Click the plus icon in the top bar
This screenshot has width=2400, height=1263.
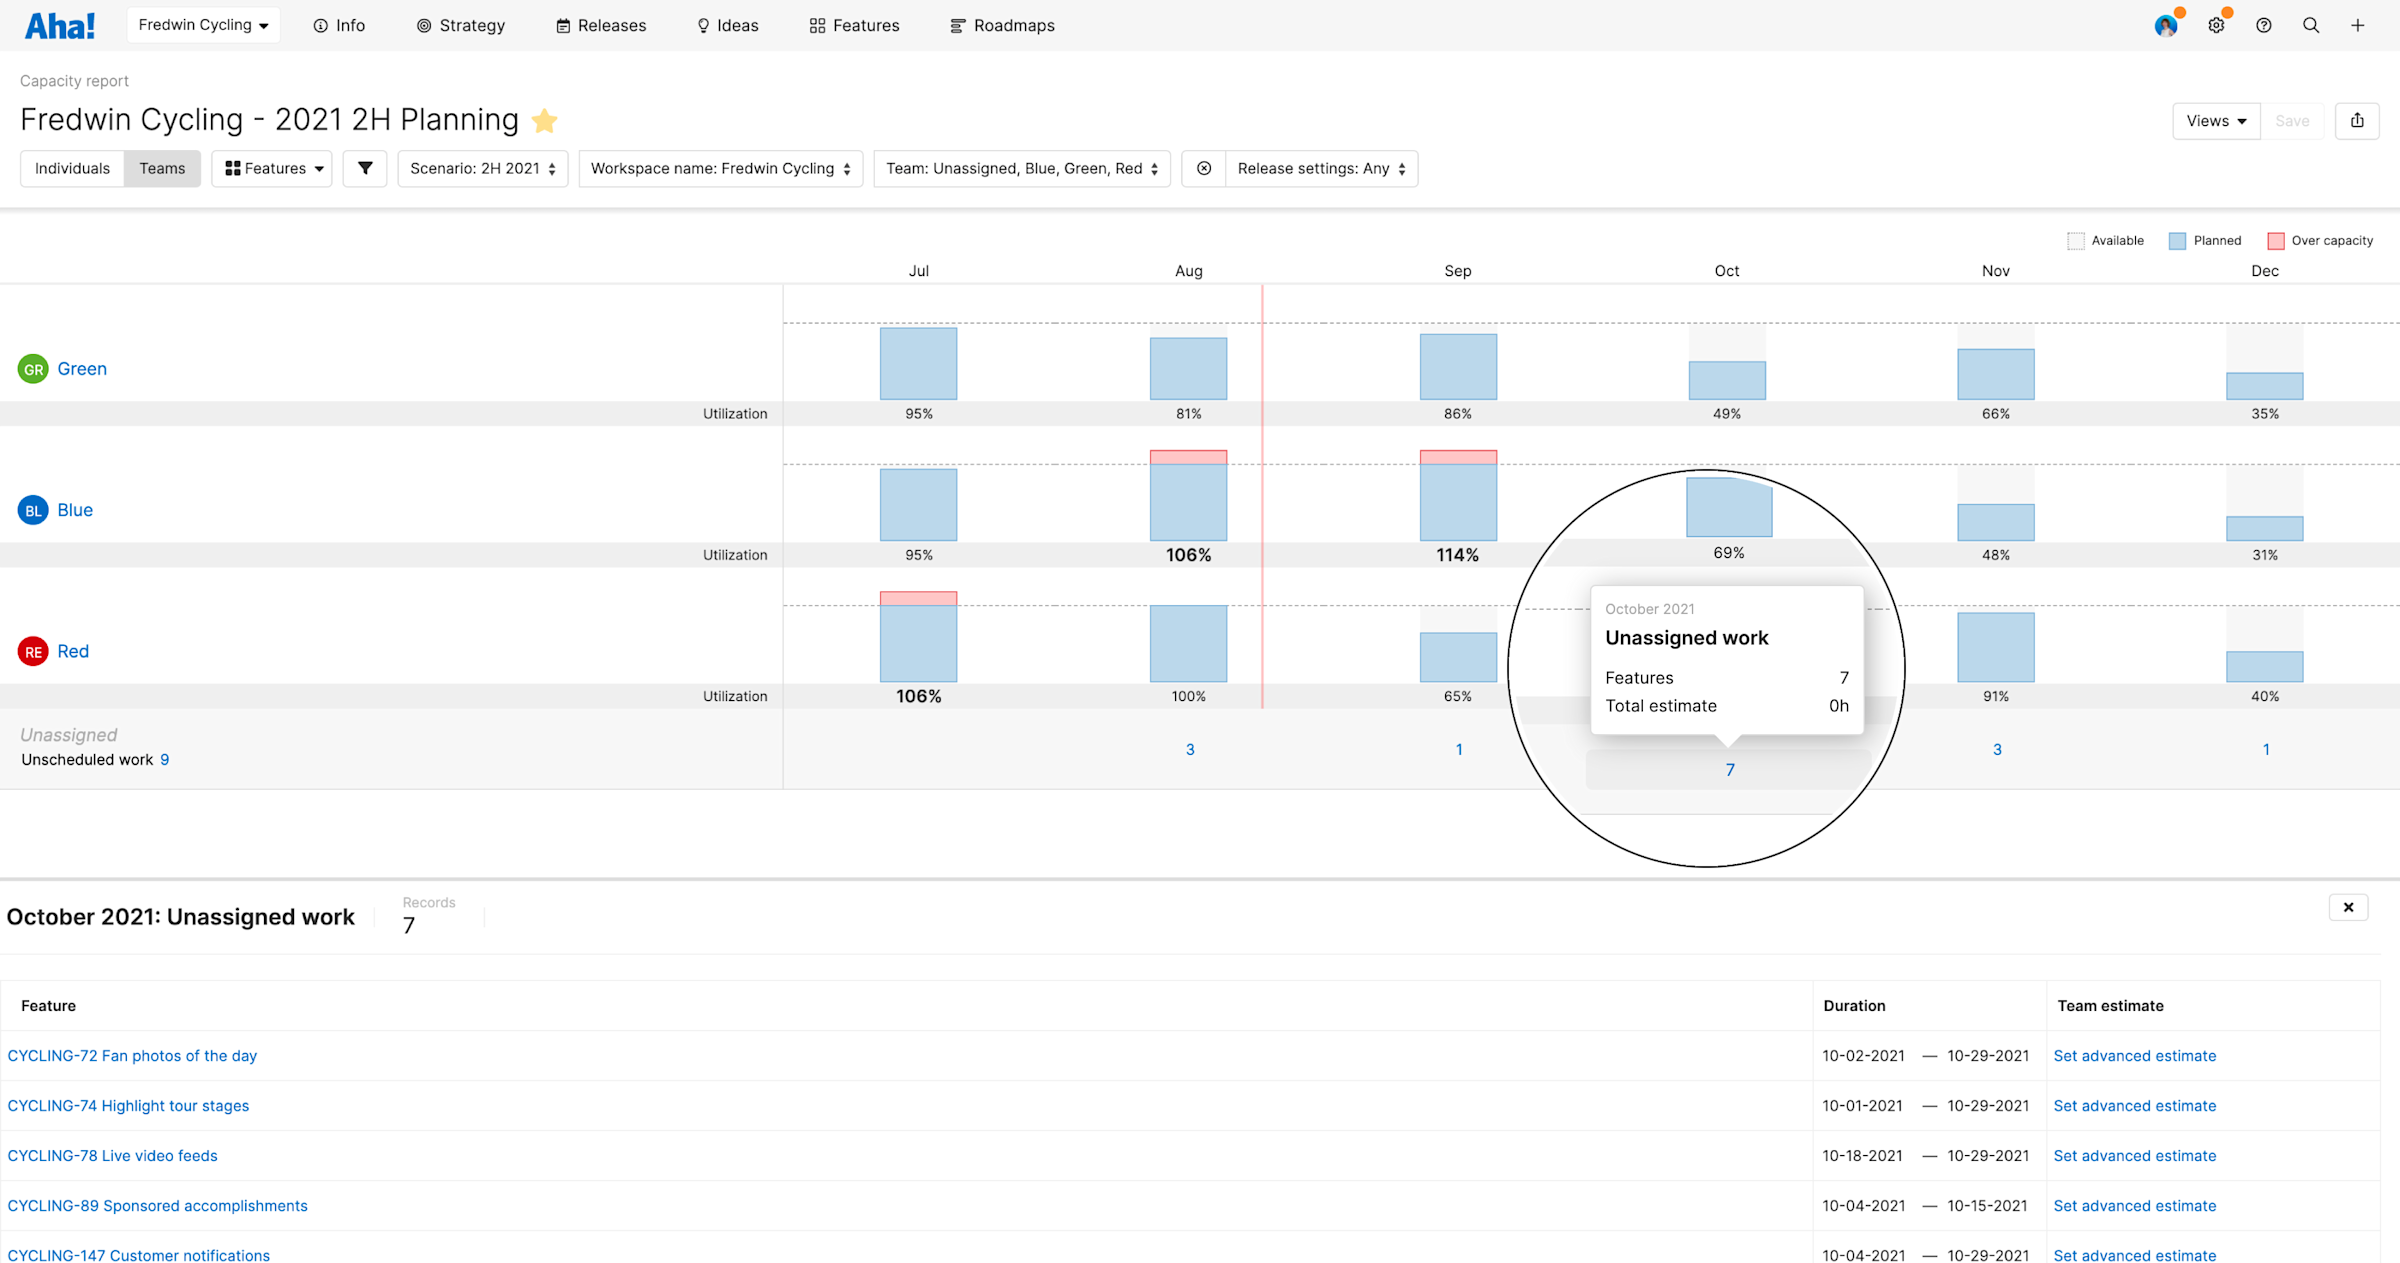[2357, 25]
